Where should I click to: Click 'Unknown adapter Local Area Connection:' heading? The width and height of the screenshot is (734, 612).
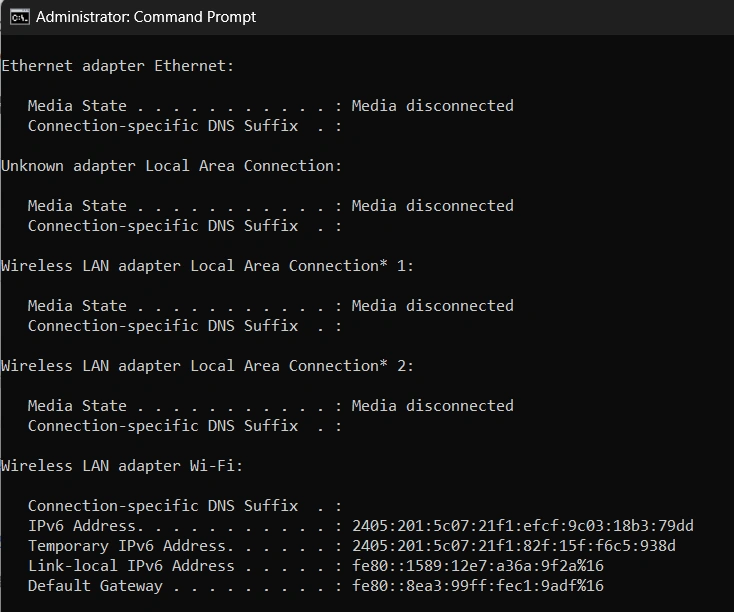[x=171, y=166]
